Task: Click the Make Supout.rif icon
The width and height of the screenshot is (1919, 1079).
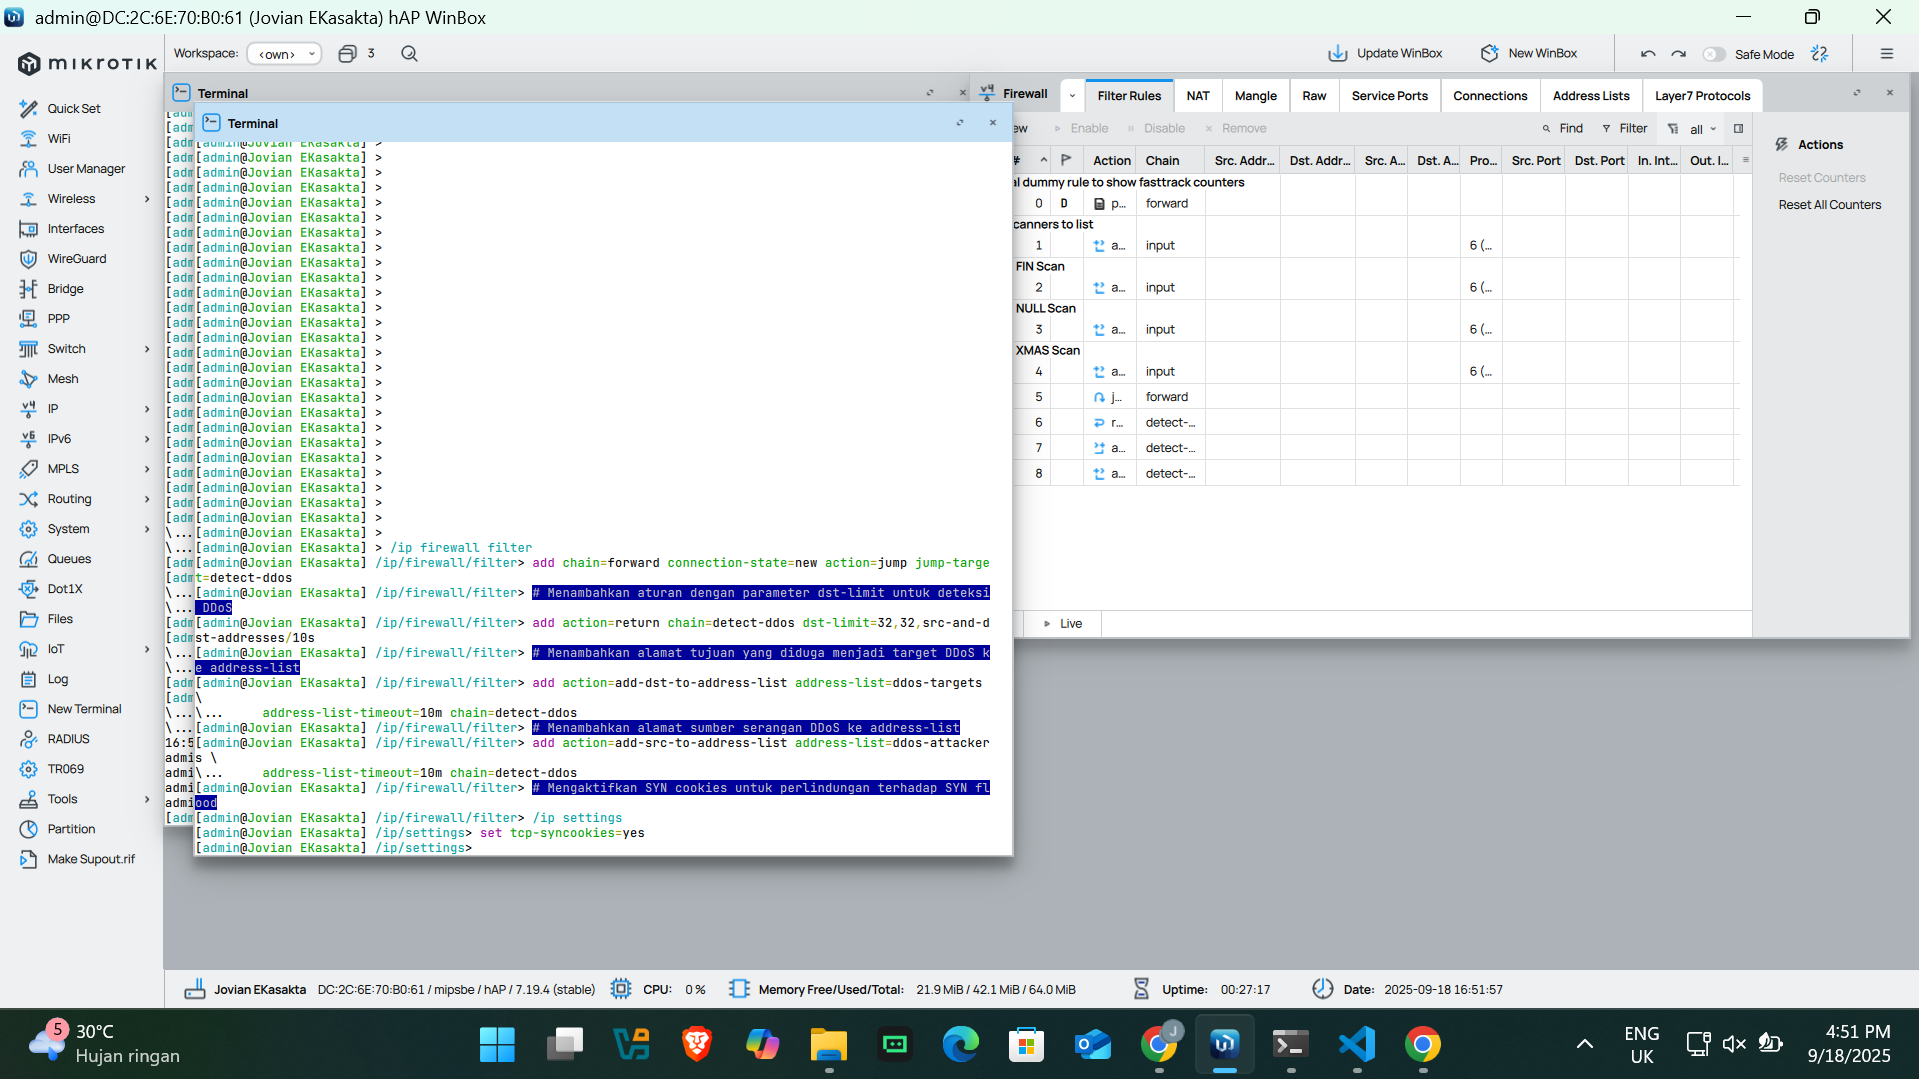Action: pyautogui.click(x=28, y=859)
